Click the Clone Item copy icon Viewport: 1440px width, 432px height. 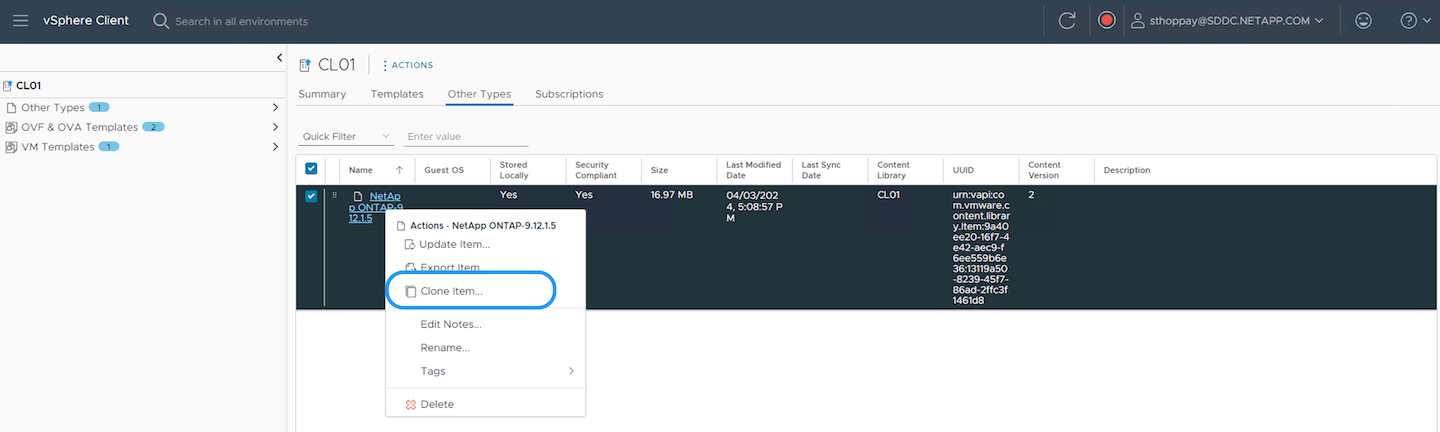(410, 291)
